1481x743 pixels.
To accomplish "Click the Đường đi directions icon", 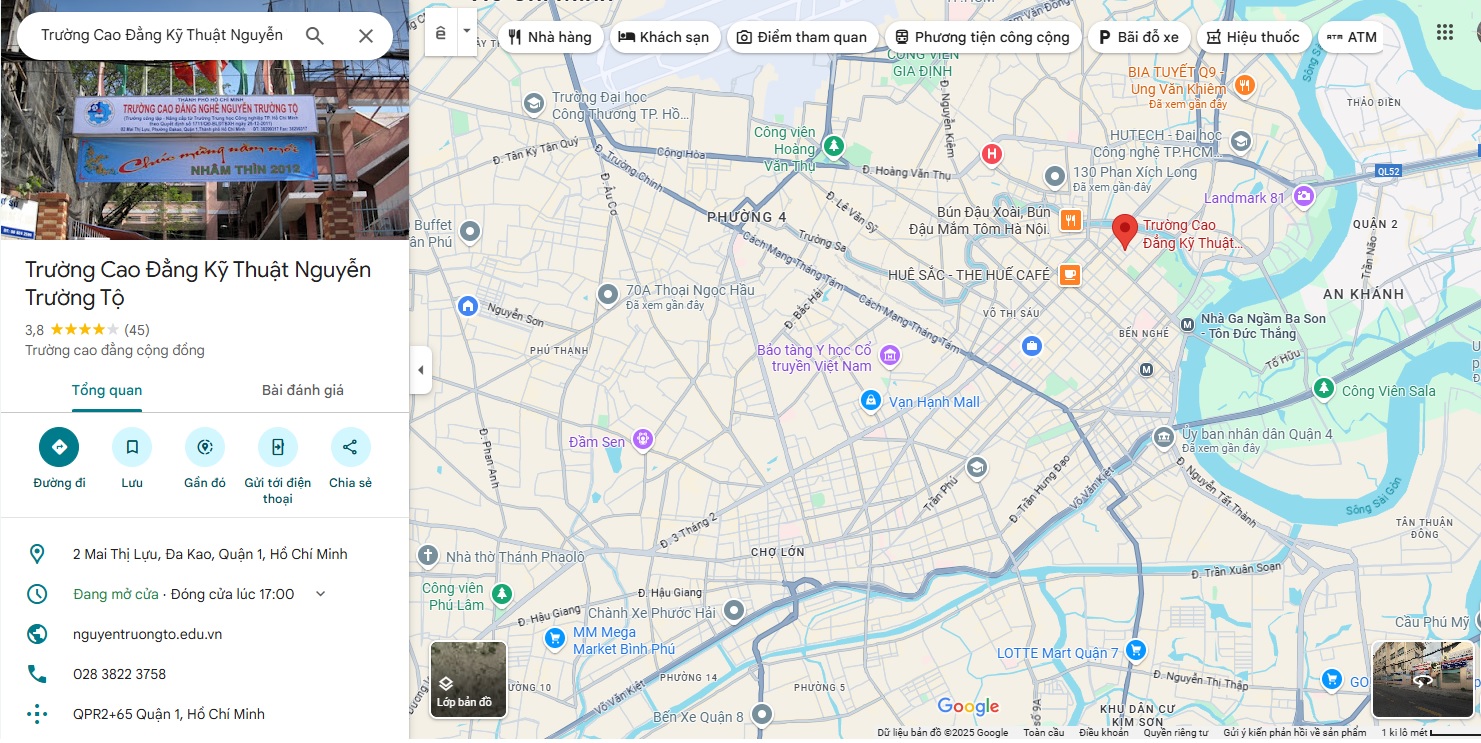I will (x=59, y=447).
